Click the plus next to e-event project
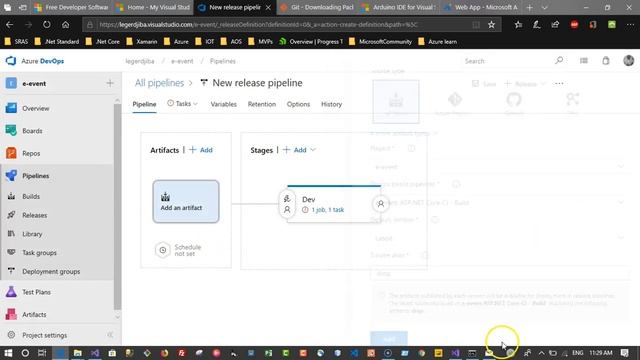The height and width of the screenshot is (360, 640). click(110, 83)
